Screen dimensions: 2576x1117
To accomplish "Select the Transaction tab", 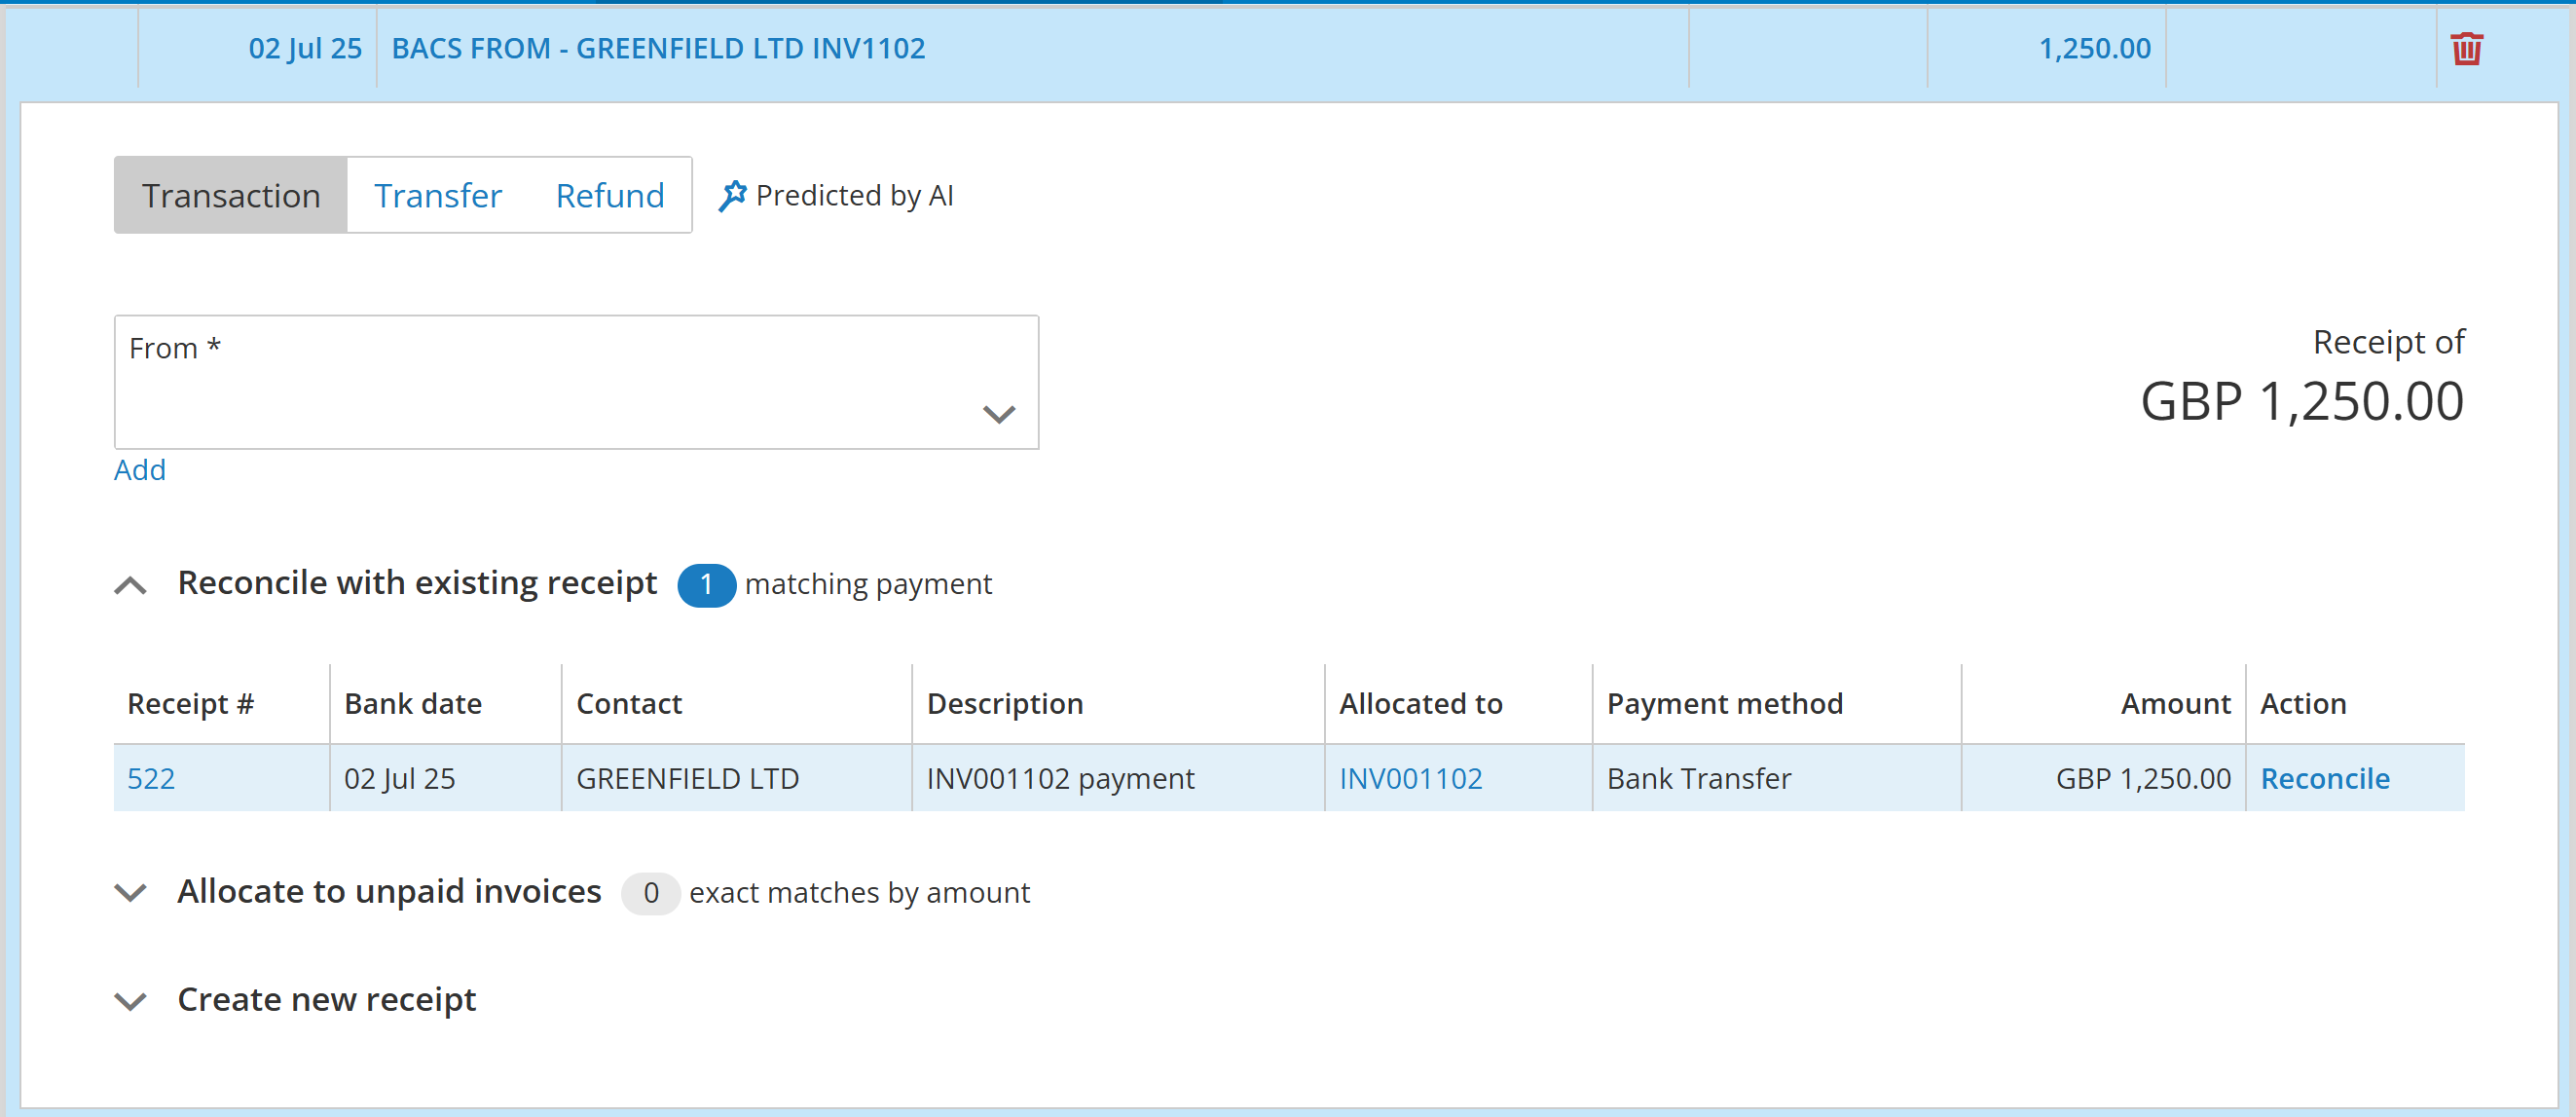I will coord(231,195).
